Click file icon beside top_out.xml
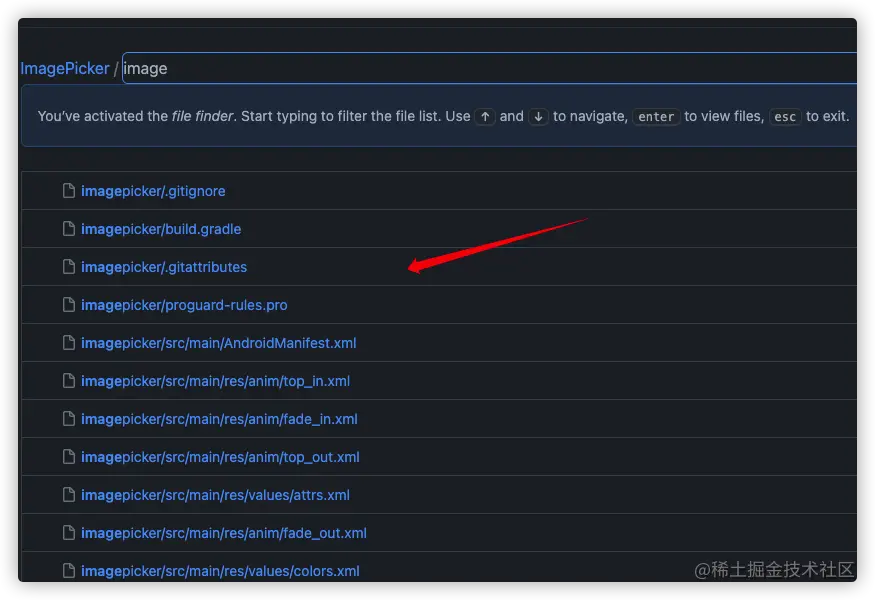This screenshot has width=875, height=600. 69,457
